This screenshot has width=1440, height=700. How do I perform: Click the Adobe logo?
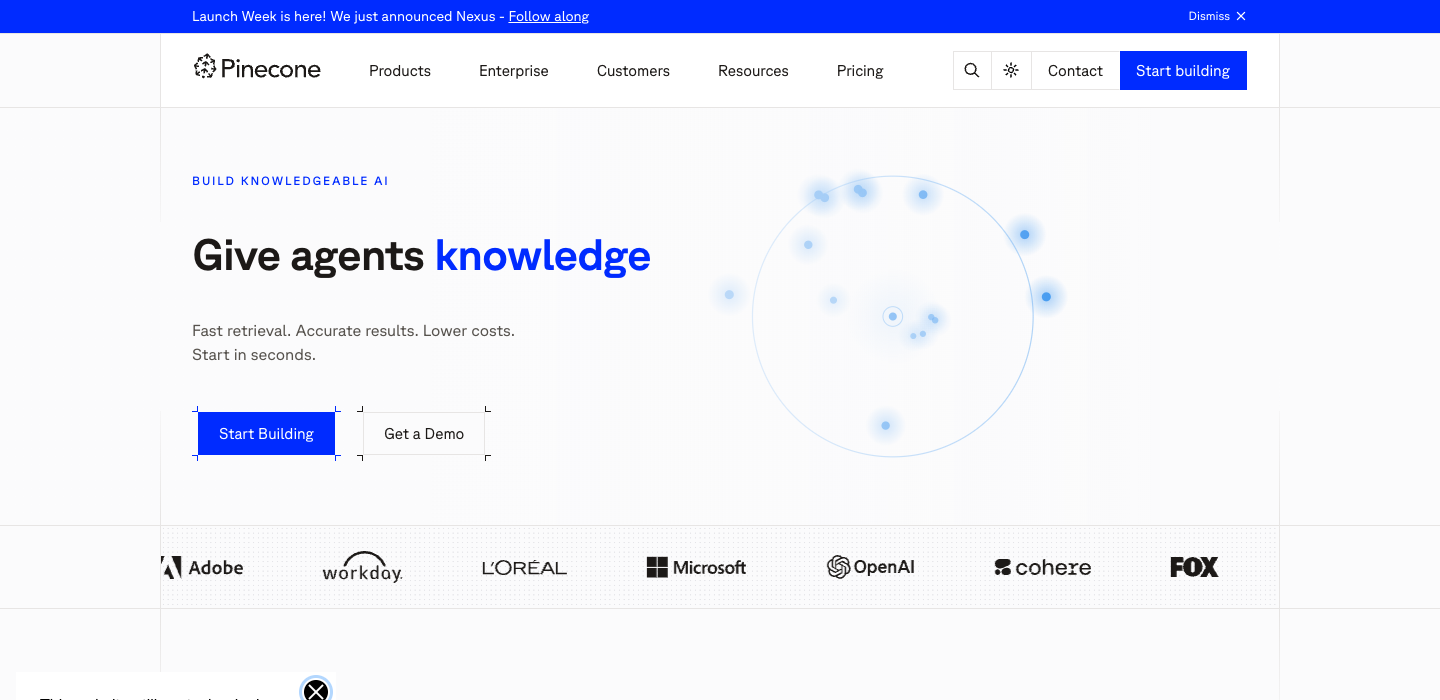pos(202,567)
